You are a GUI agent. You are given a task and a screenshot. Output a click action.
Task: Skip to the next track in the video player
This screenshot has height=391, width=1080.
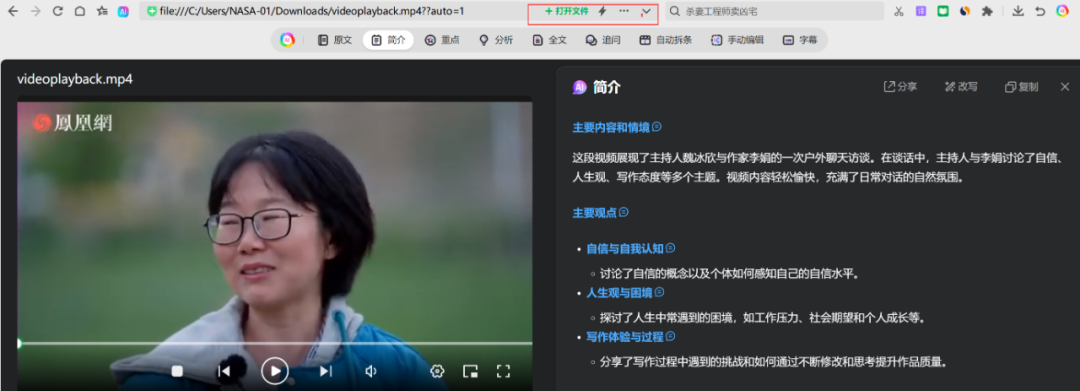click(326, 372)
